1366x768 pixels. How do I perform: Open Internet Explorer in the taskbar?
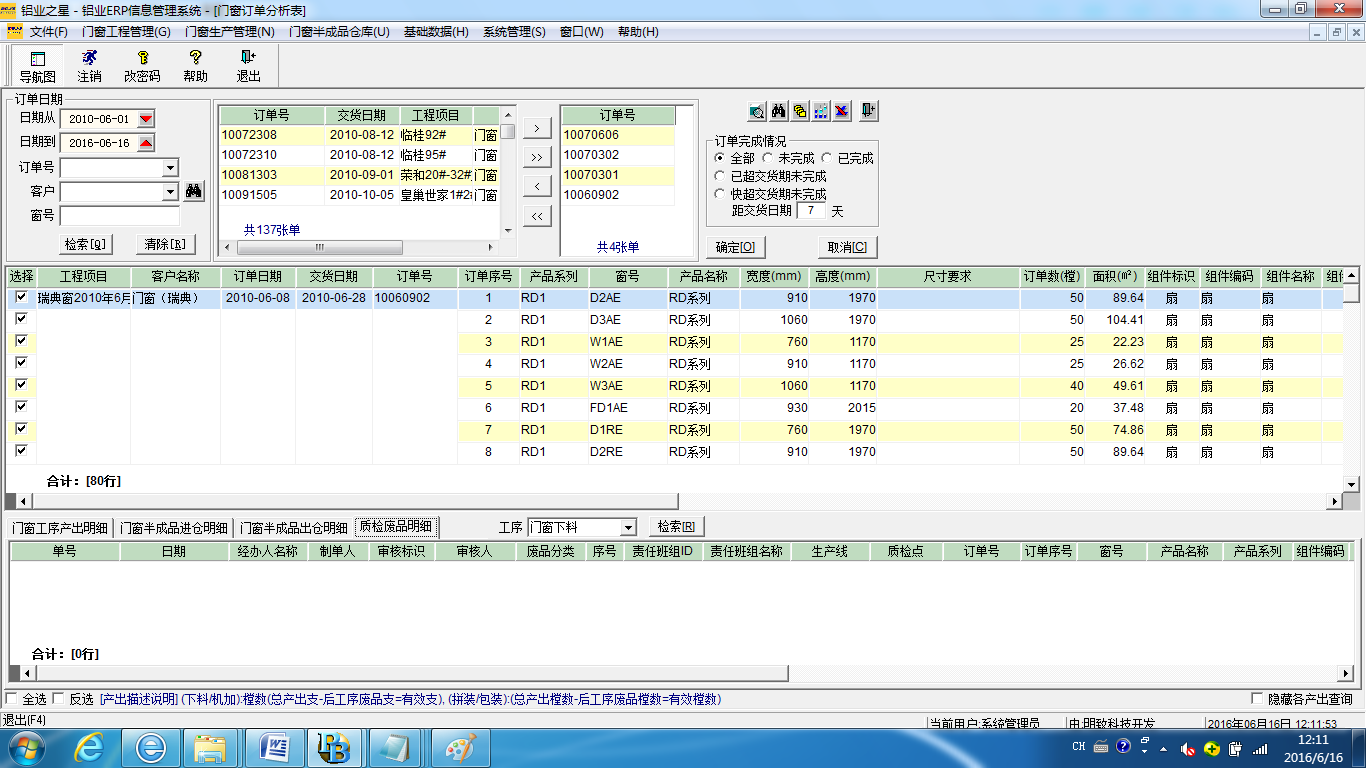pyautogui.click(x=91, y=748)
